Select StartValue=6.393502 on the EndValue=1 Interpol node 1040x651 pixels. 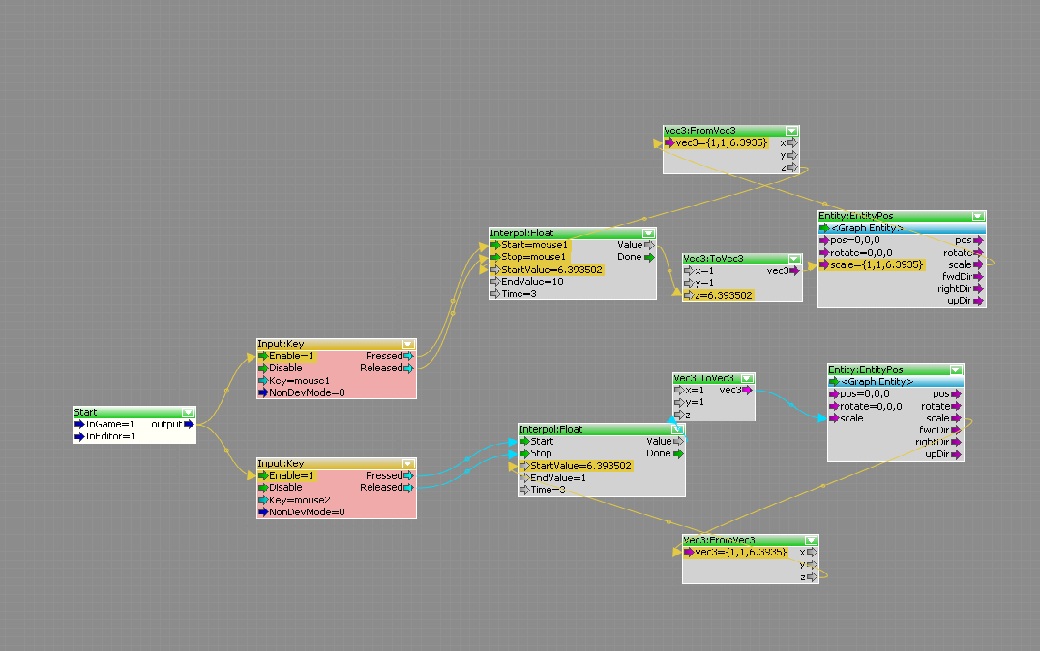(x=581, y=466)
